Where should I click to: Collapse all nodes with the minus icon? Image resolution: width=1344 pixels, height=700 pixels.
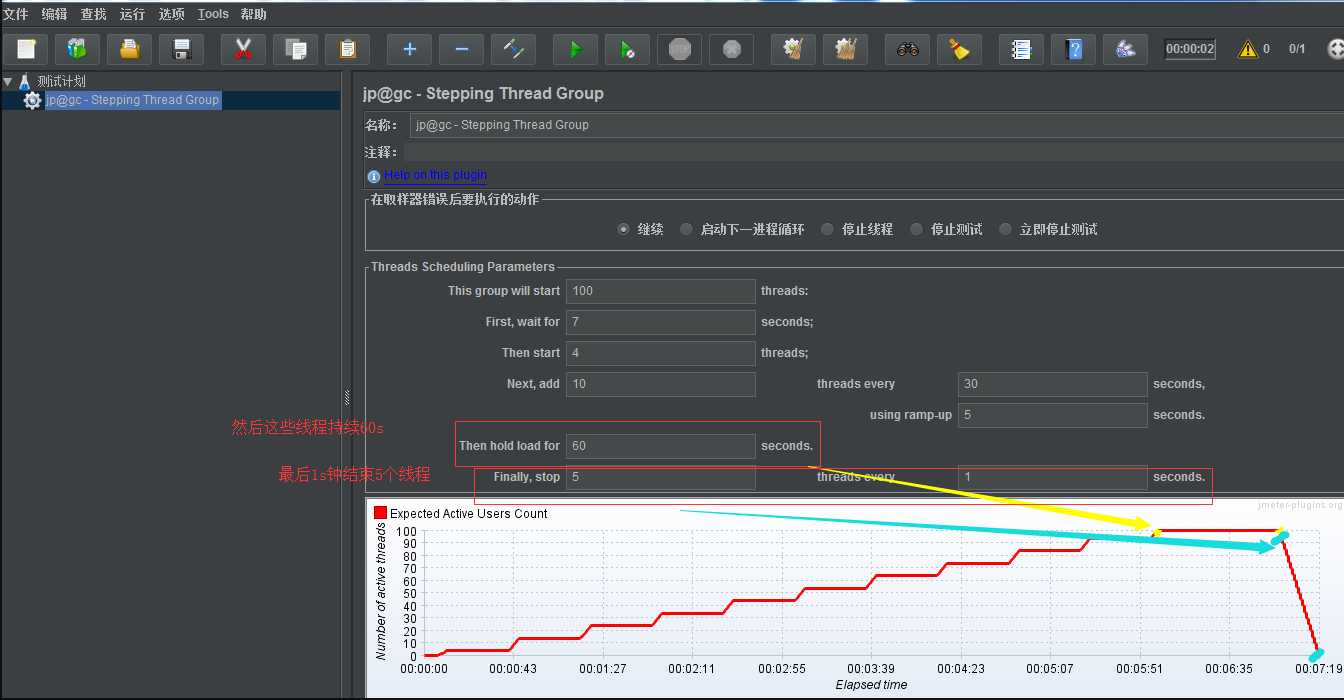(x=461, y=49)
